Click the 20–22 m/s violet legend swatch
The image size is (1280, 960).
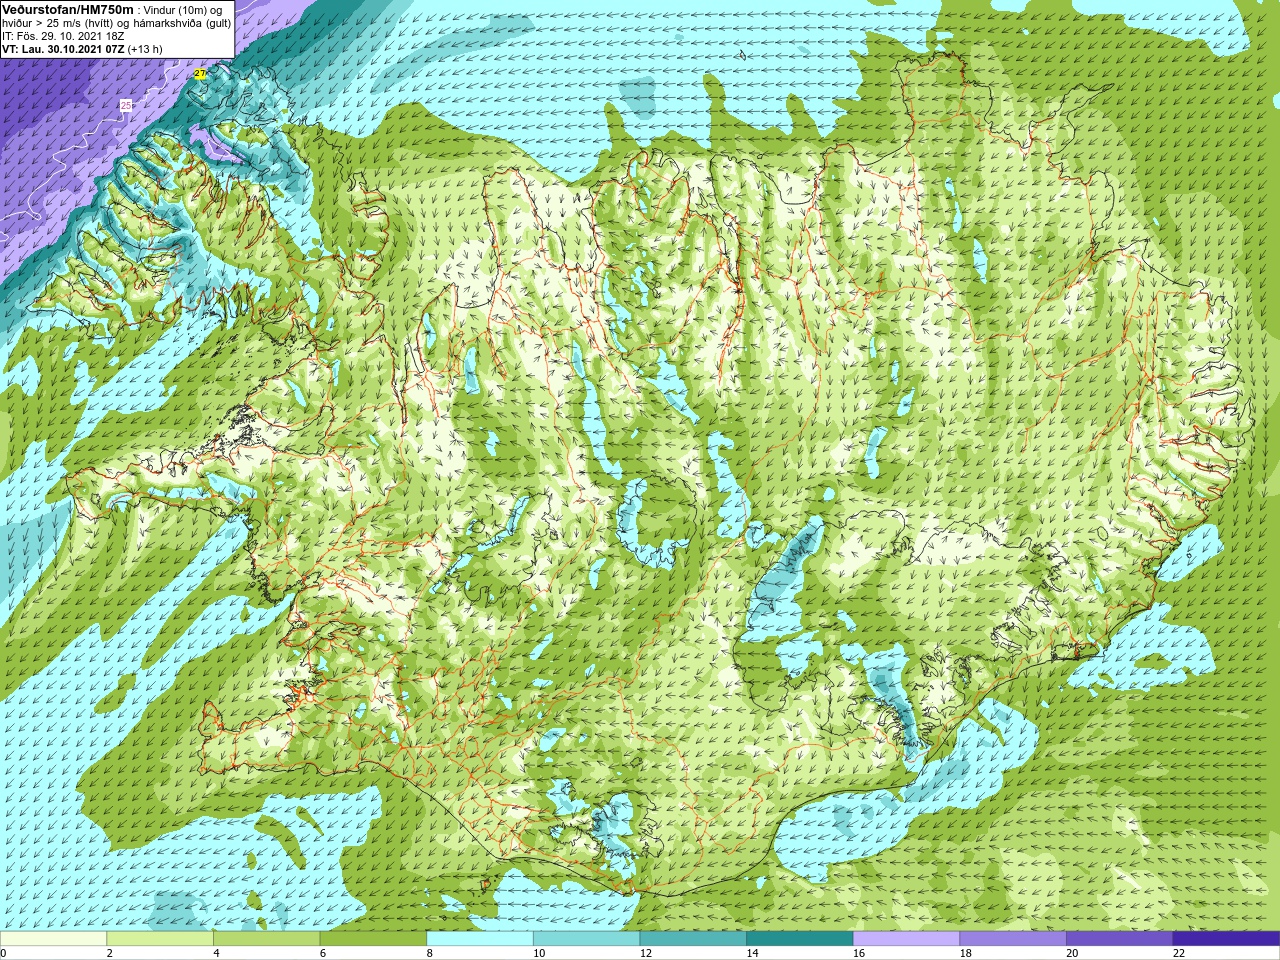(1120, 939)
